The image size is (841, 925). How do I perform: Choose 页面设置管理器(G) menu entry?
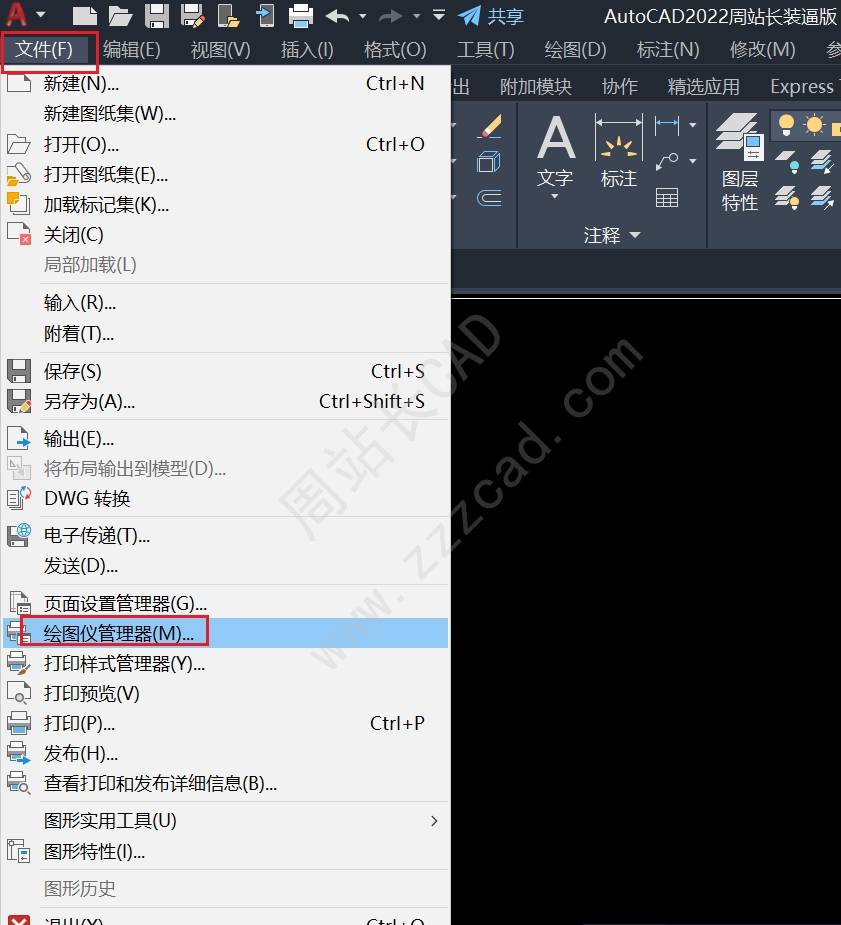(x=125, y=604)
